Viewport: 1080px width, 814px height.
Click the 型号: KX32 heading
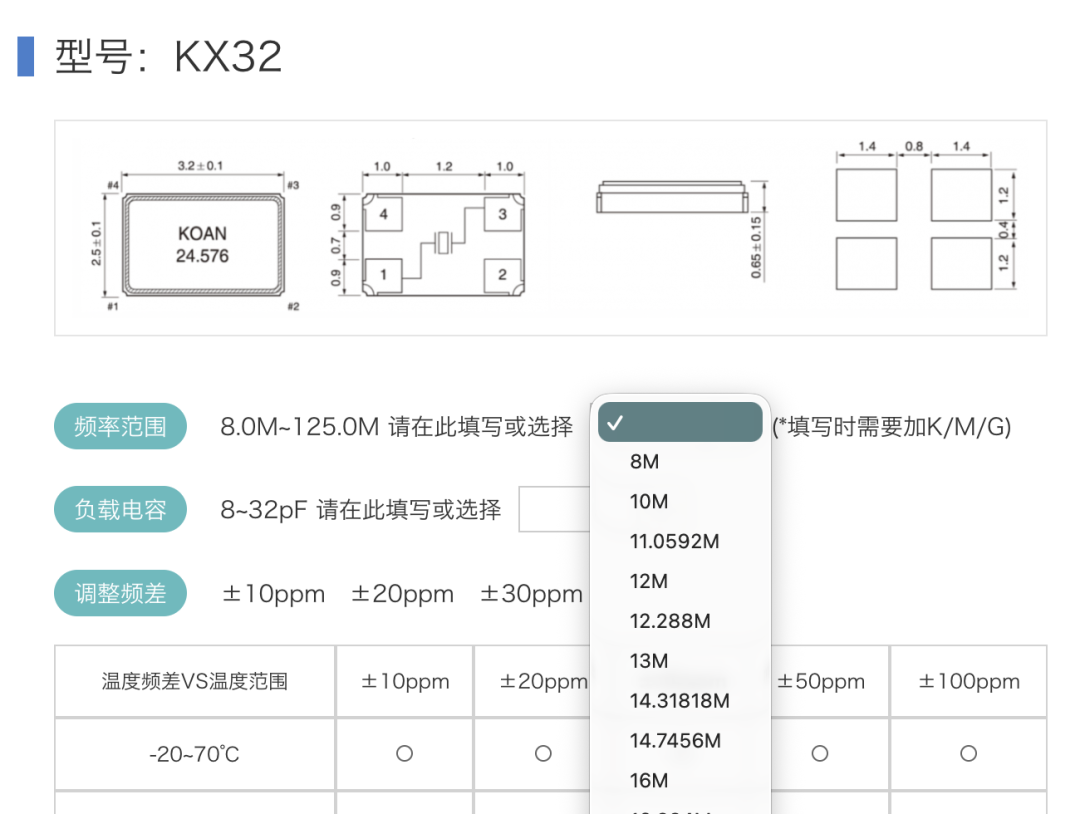click(168, 56)
